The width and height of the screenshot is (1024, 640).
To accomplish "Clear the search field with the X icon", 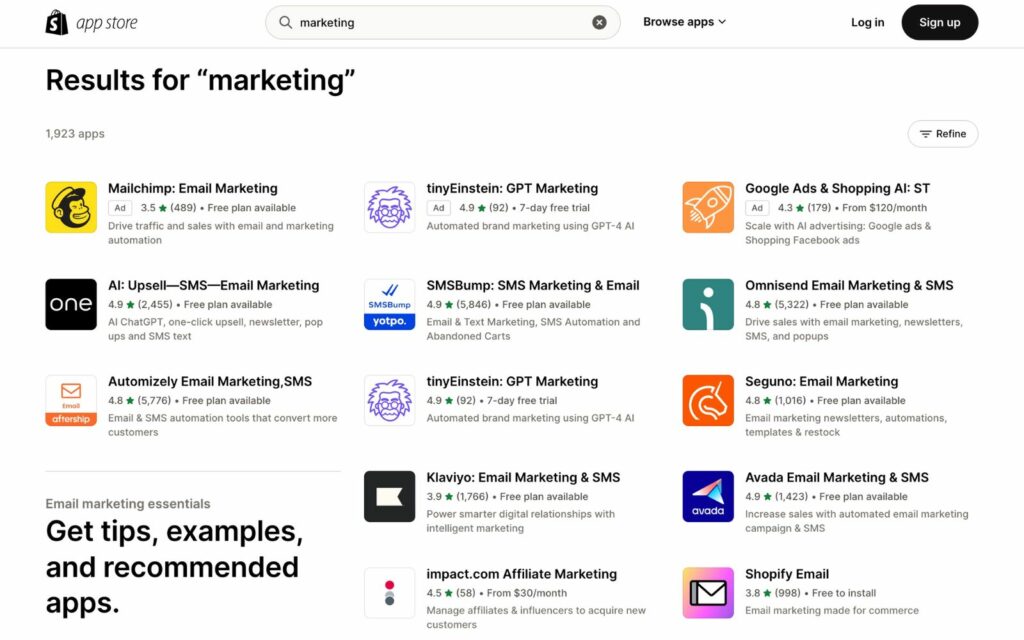I will click(599, 22).
